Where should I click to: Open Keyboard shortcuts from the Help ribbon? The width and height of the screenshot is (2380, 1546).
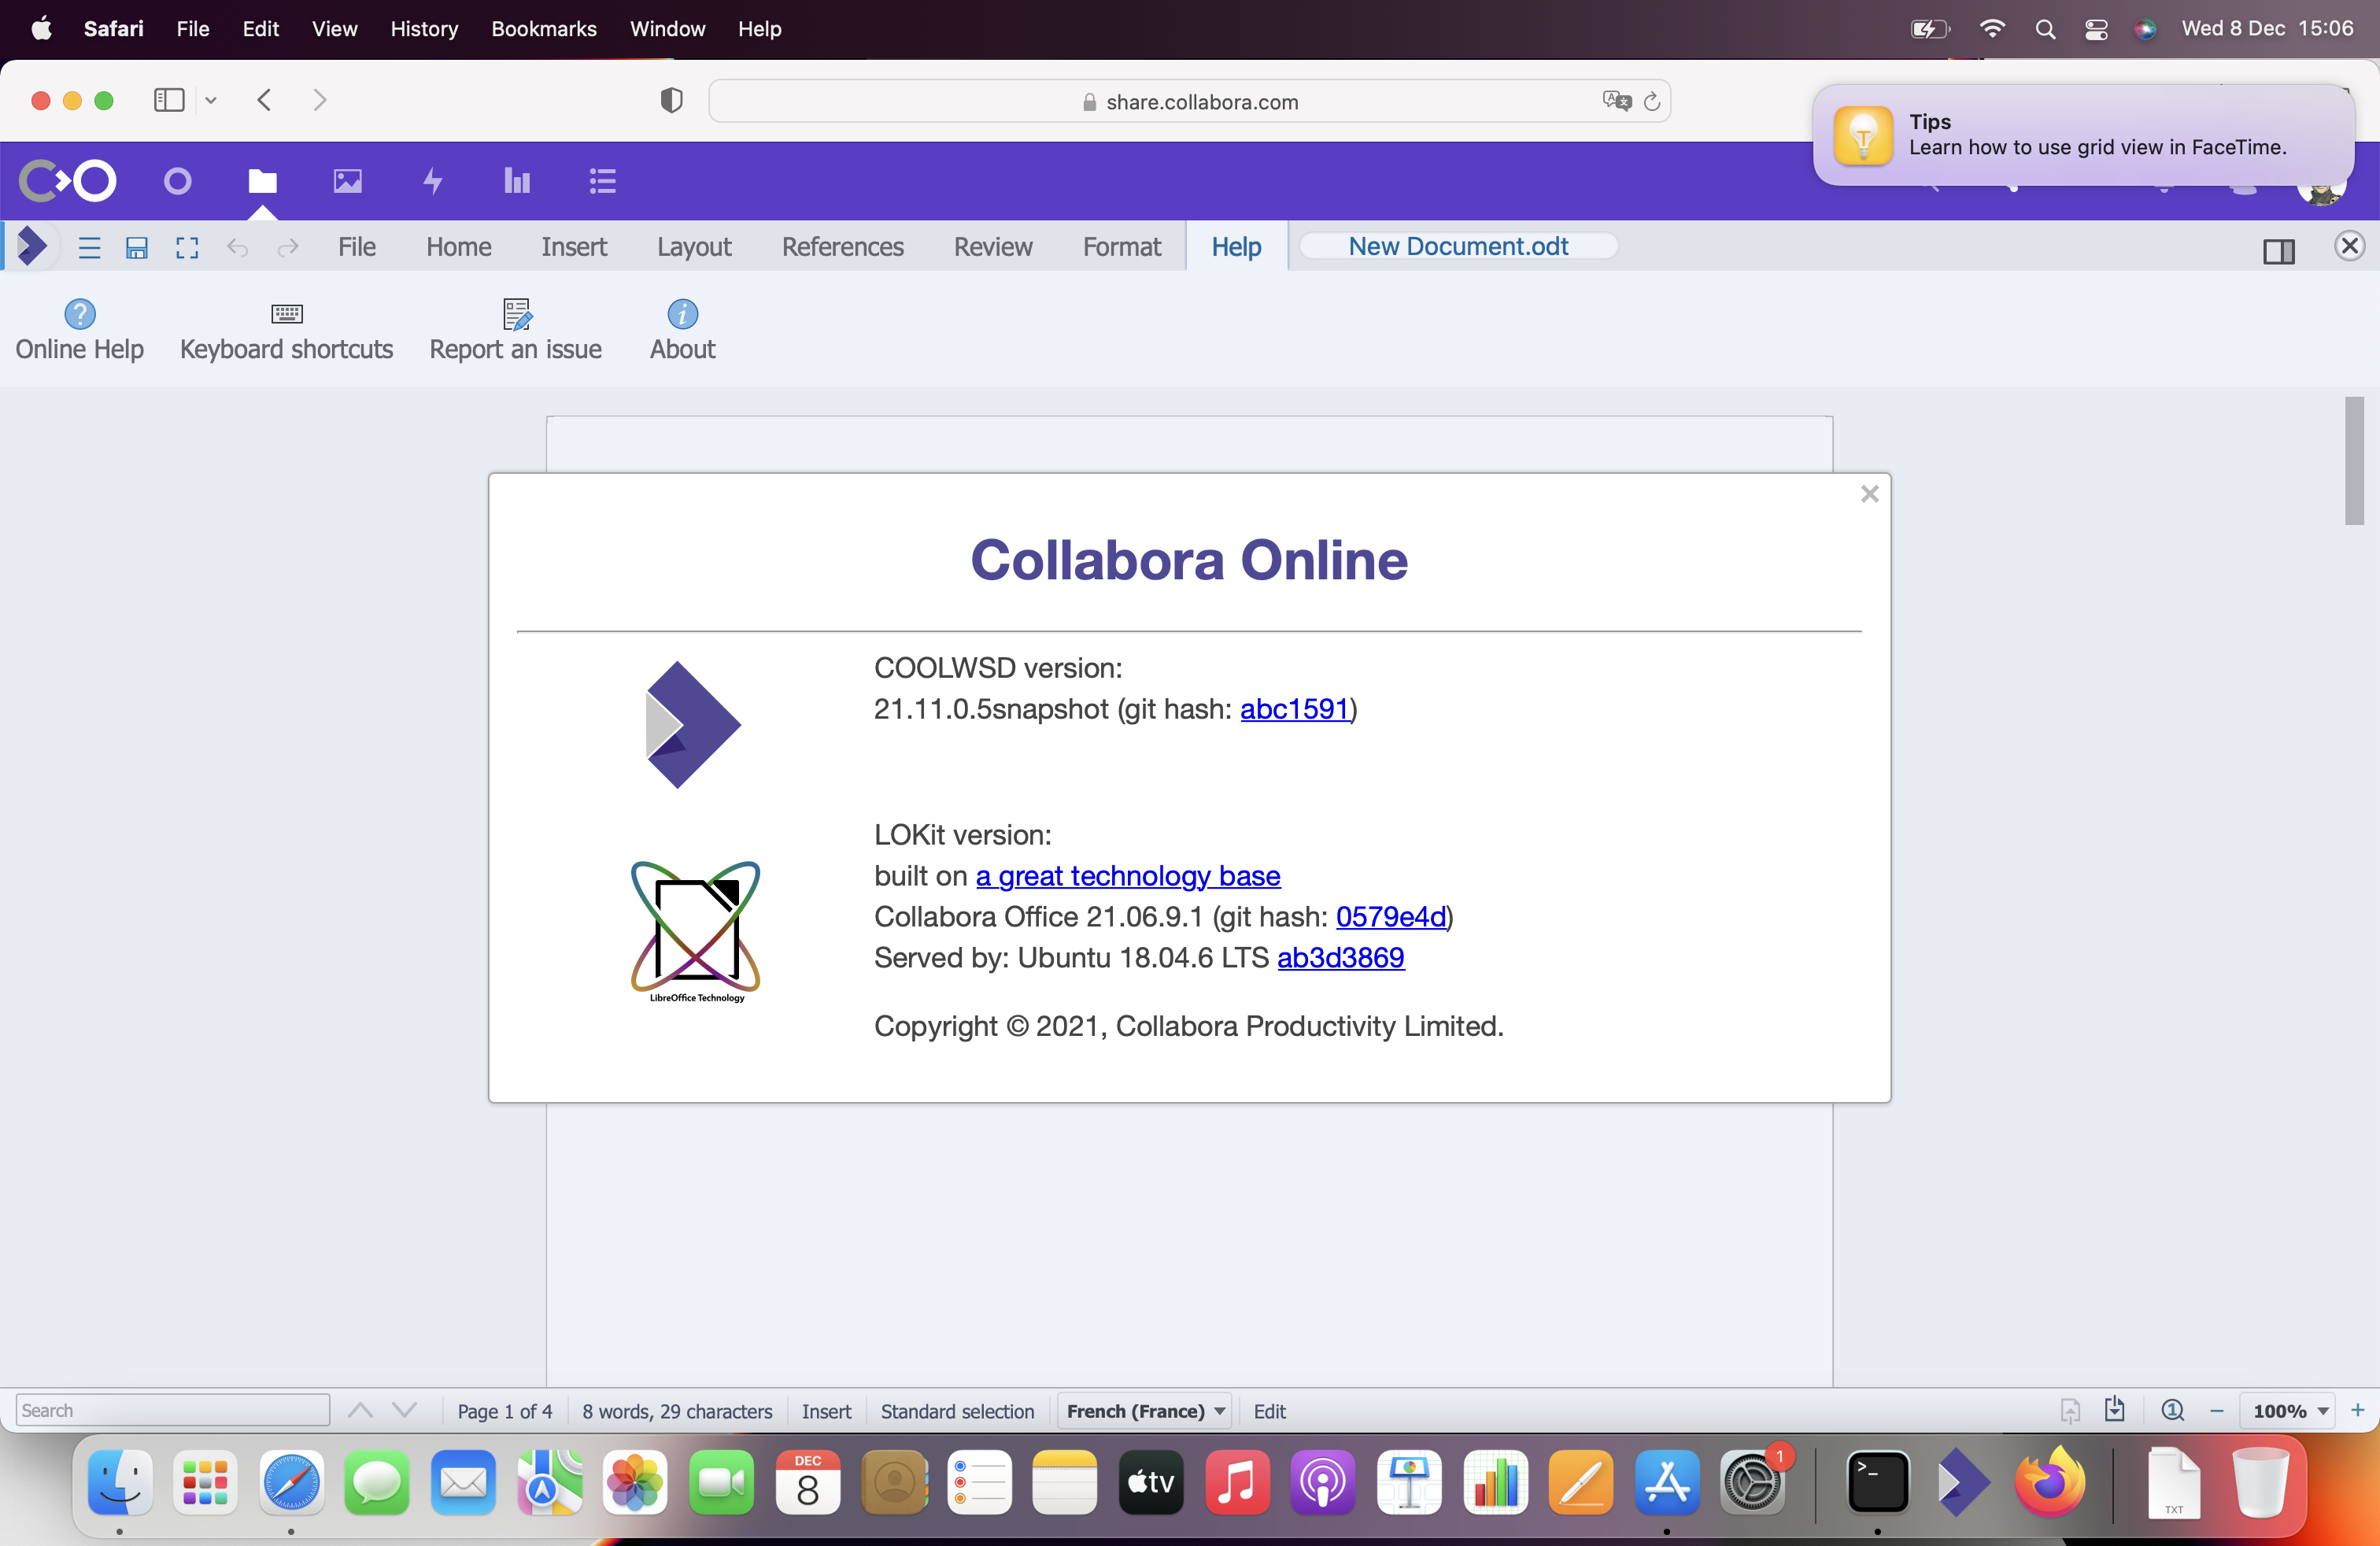pyautogui.click(x=286, y=330)
